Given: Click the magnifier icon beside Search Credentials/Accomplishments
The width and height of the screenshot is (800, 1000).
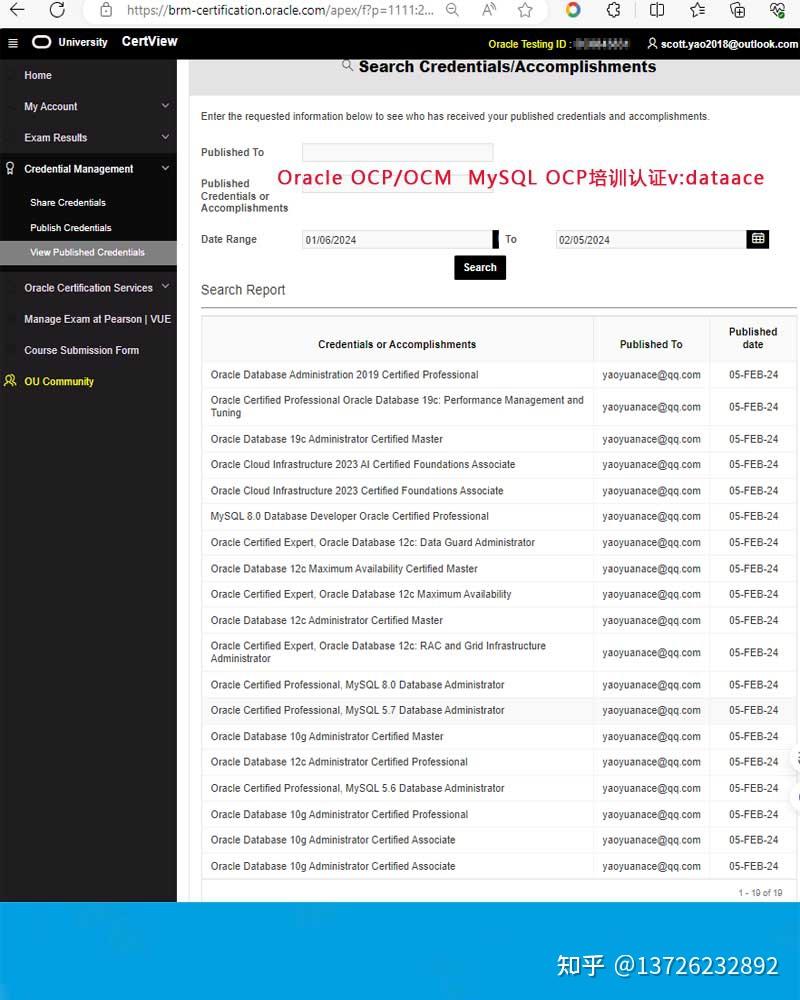Looking at the screenshot, I should pyautogui.click(x=349, y=64).
